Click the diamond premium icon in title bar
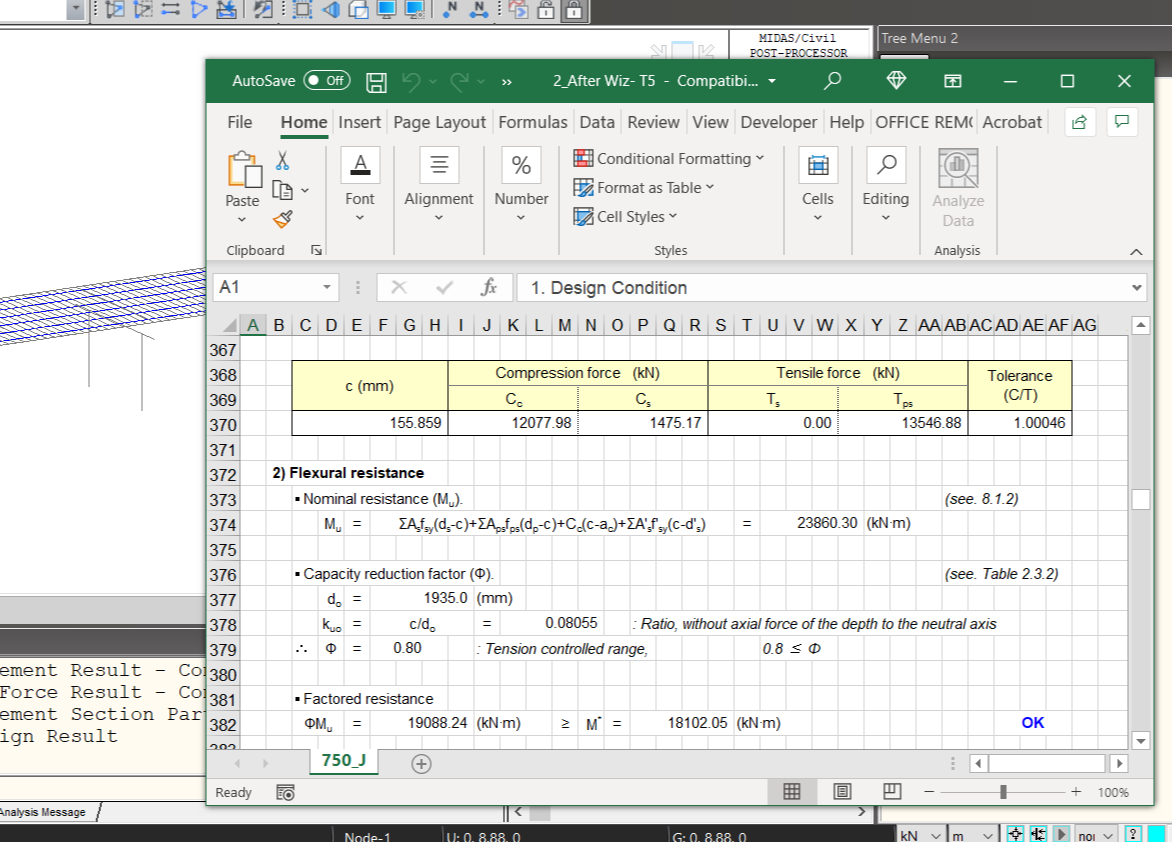1172x842 pixels. pos(896,80)
